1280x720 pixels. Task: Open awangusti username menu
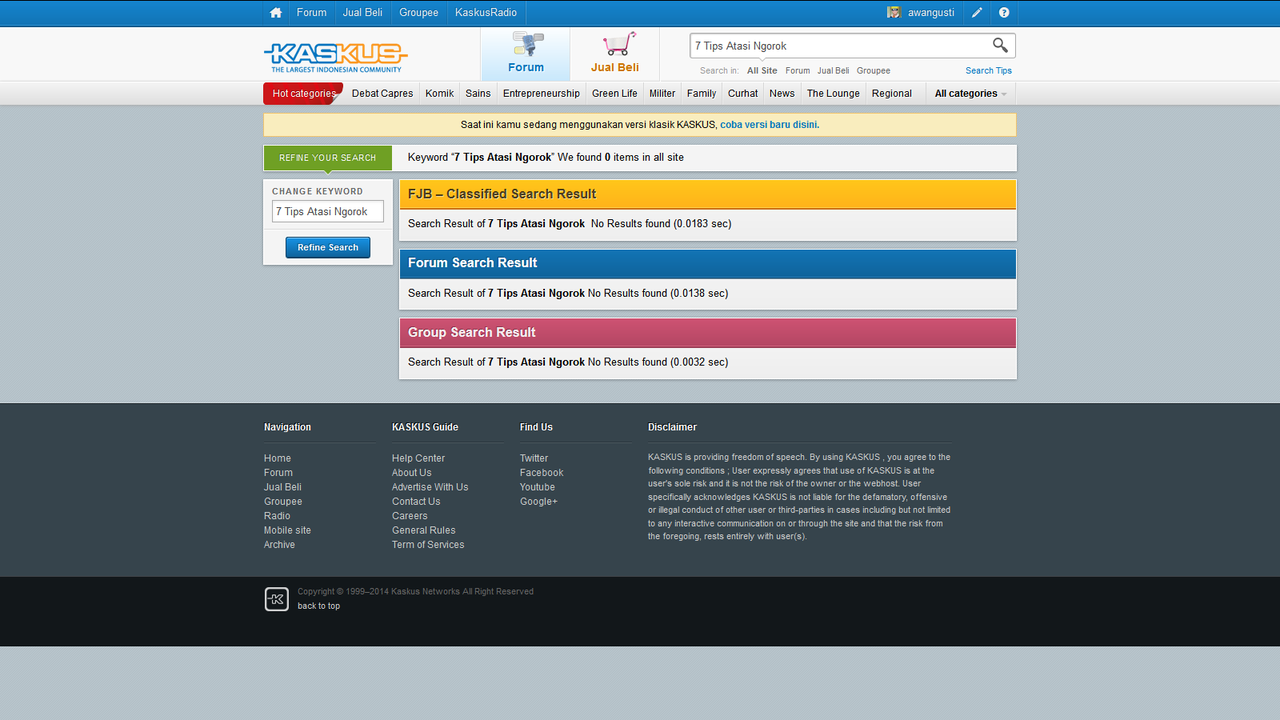tap(931, 13)
